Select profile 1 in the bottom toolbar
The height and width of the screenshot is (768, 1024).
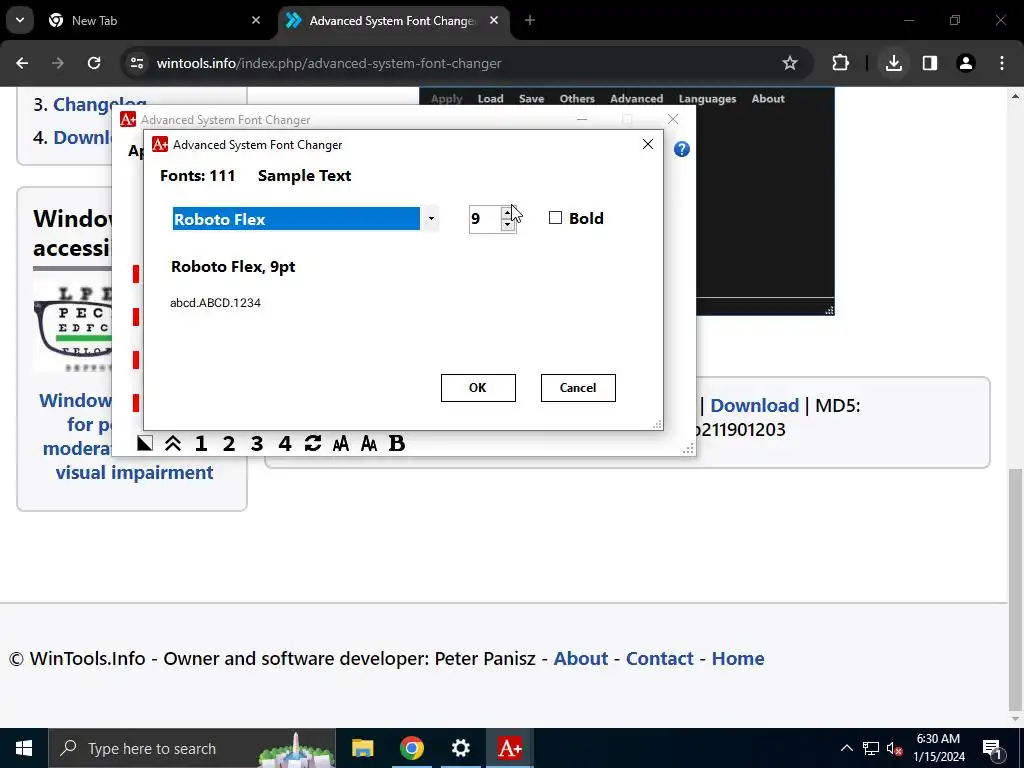point(200,443)
